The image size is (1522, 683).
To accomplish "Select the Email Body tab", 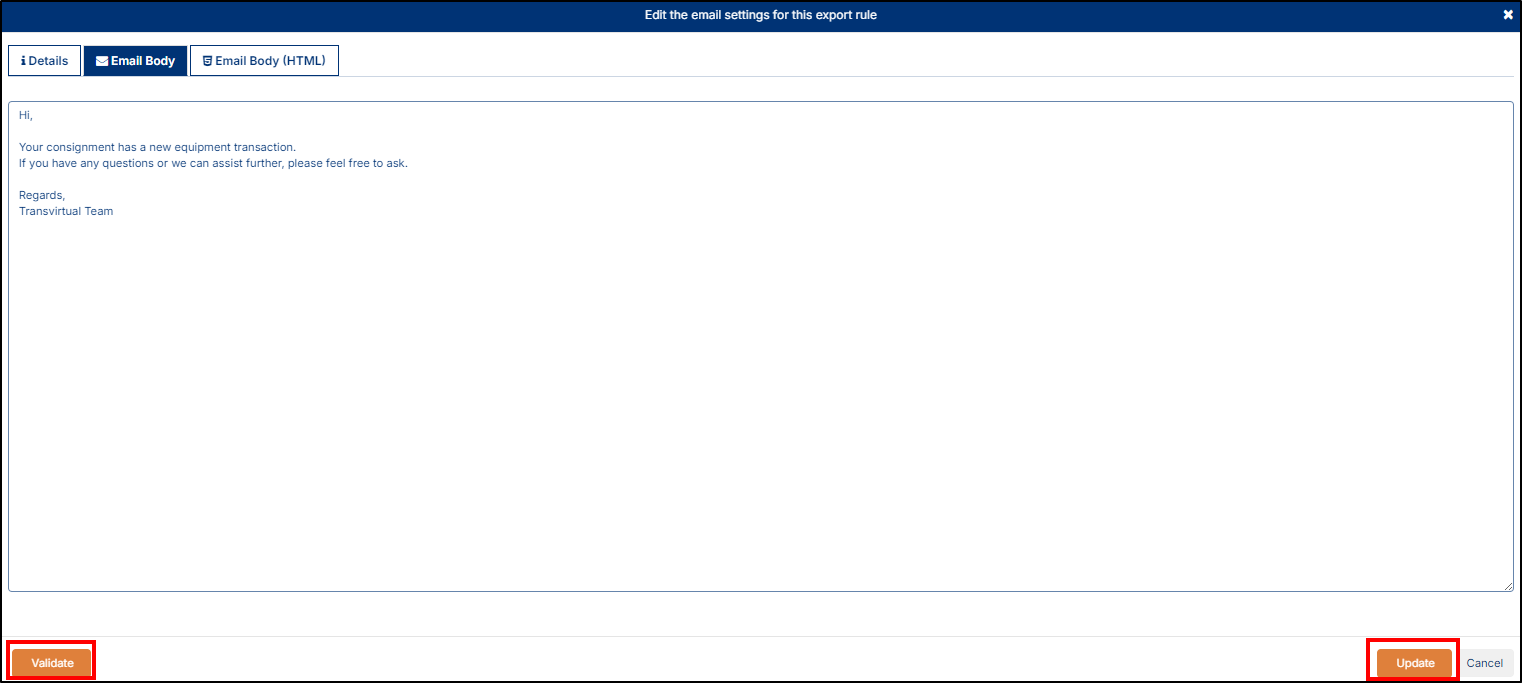I will [135, 61].
